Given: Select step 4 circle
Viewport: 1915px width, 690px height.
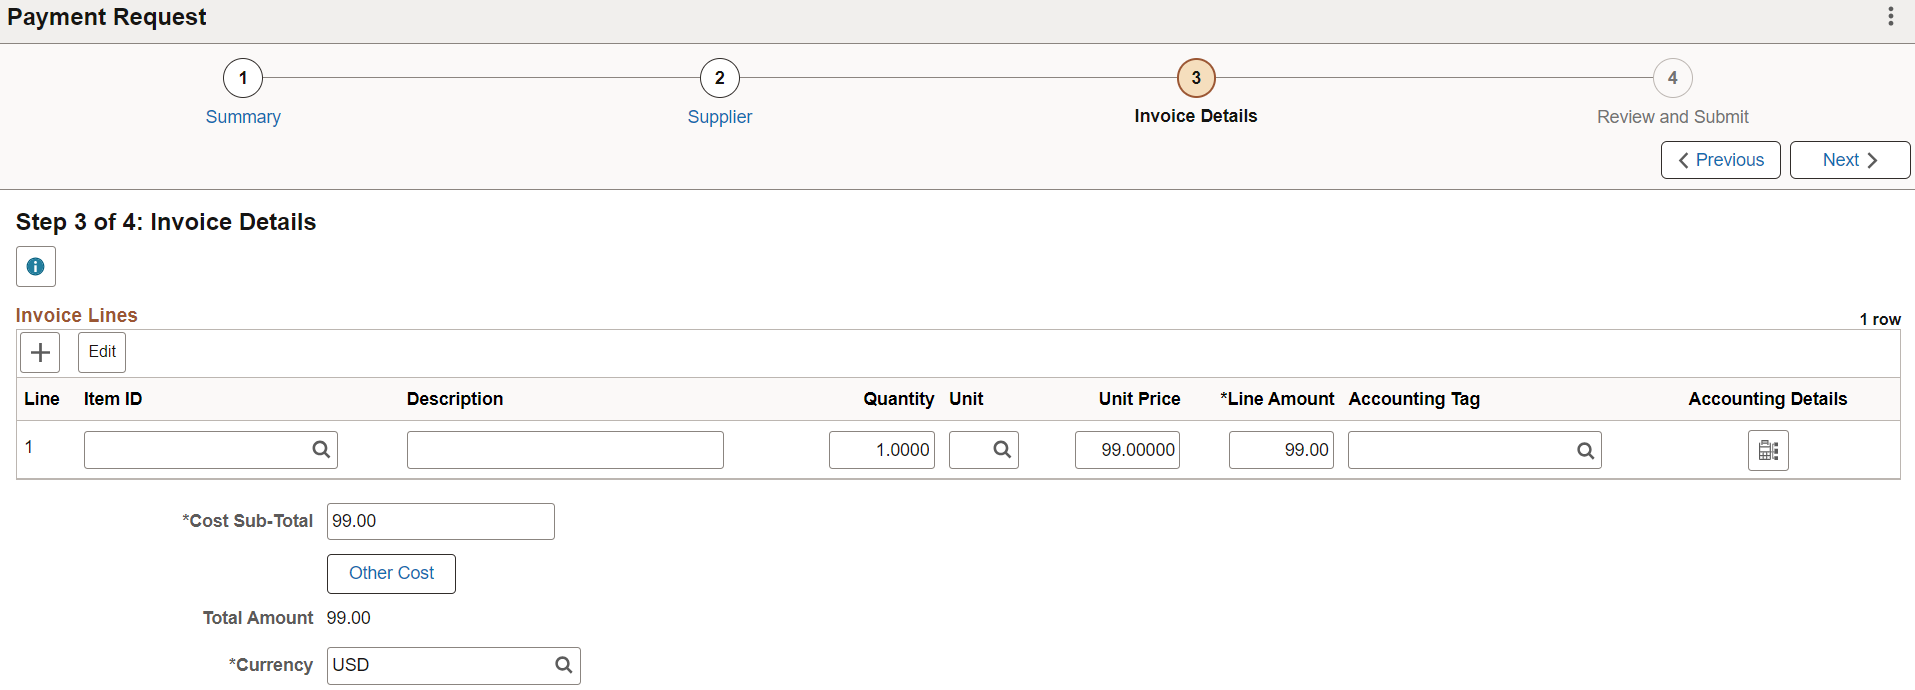Looking at the screenshot, I should coord(1673,78).
